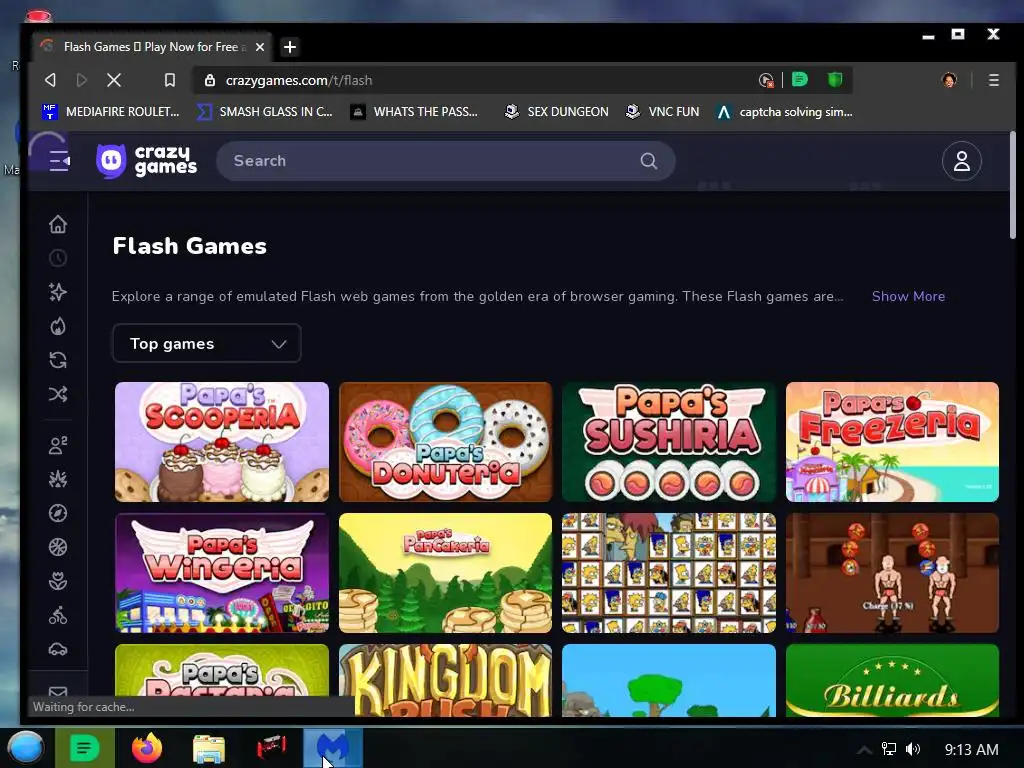This screenshot has height=768, width=1024.
Task: Open Papa's Scooperia game thumbnail
Action: click(x=222, y=442)
